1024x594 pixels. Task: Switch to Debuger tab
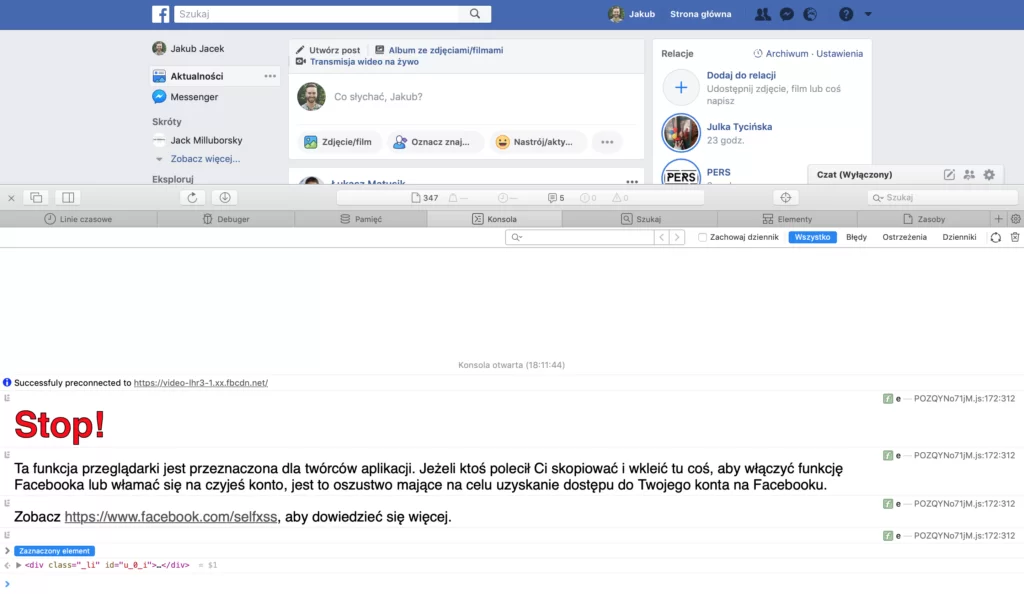tap(226, 219)
